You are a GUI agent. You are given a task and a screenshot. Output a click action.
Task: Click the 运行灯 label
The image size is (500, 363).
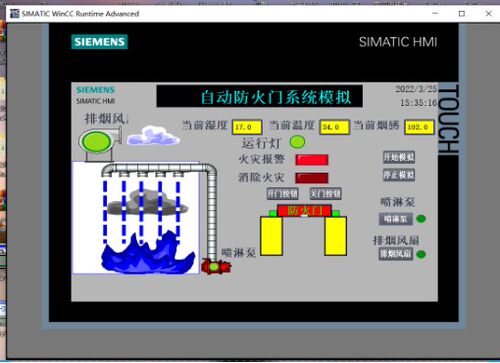(261, 143)
